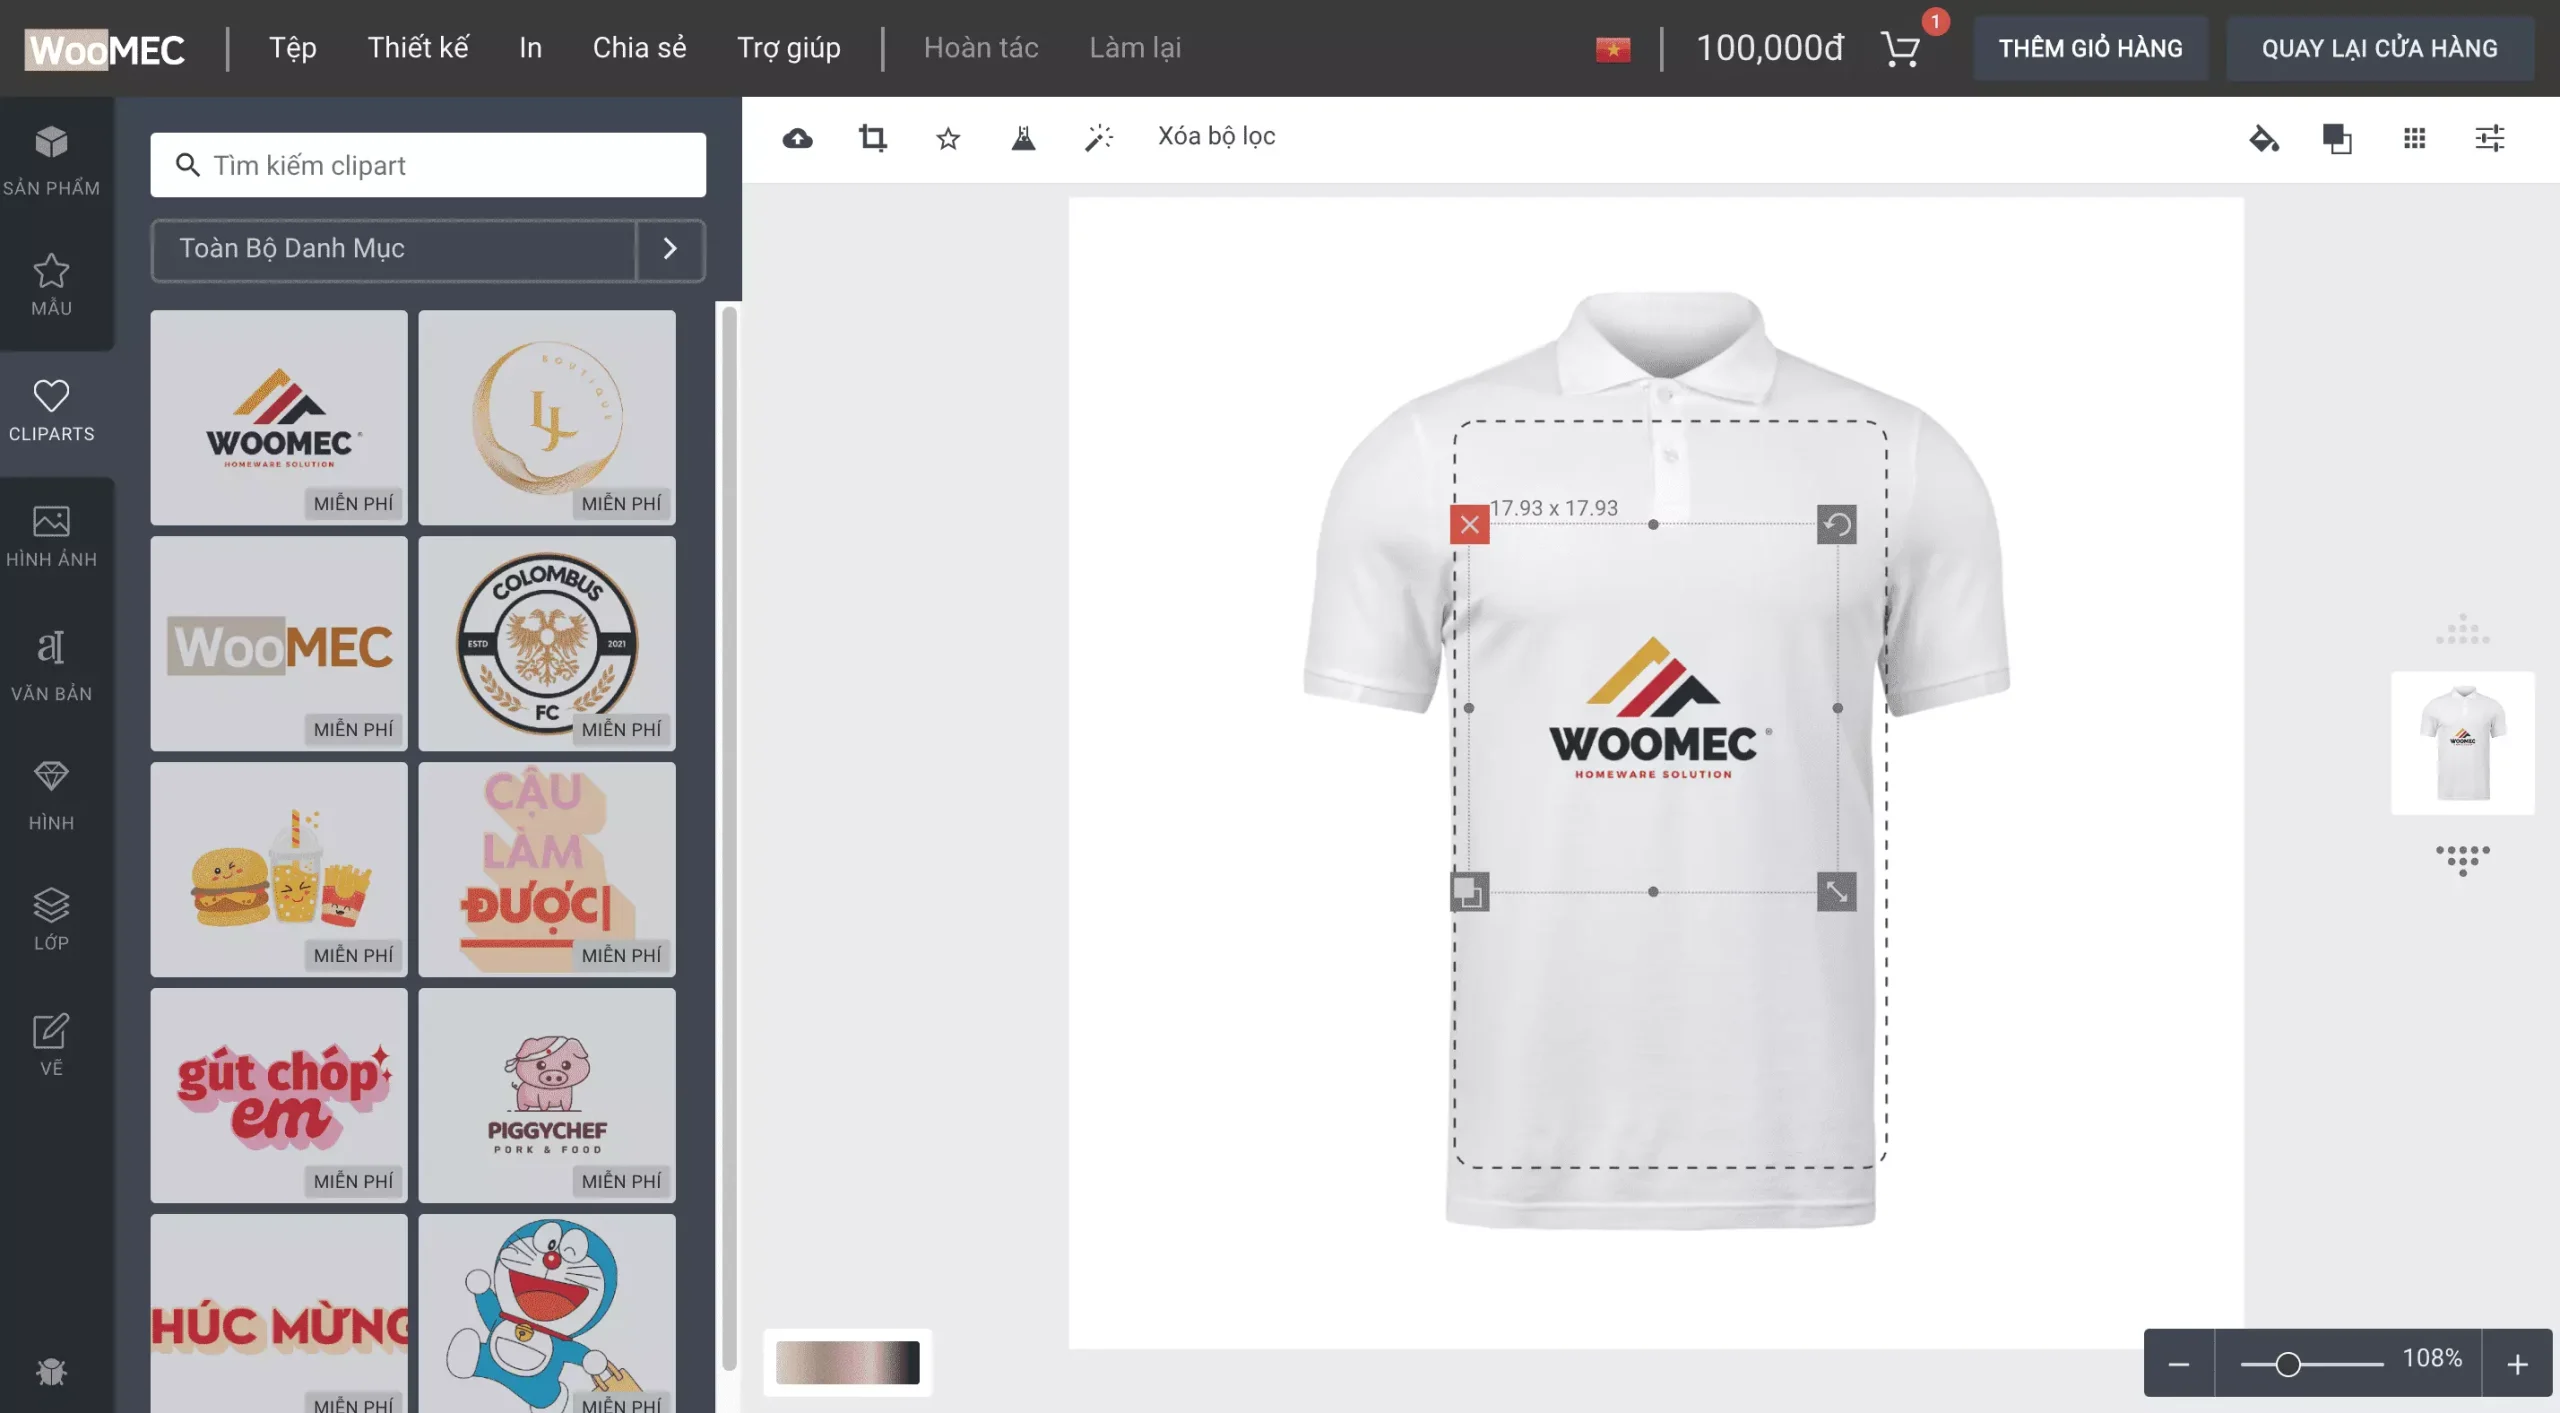The width and height of the screenshot is (2560, 1413).
Task: Click the lower dotted stage navigation icon
Action: click(x=2462, y=860)
